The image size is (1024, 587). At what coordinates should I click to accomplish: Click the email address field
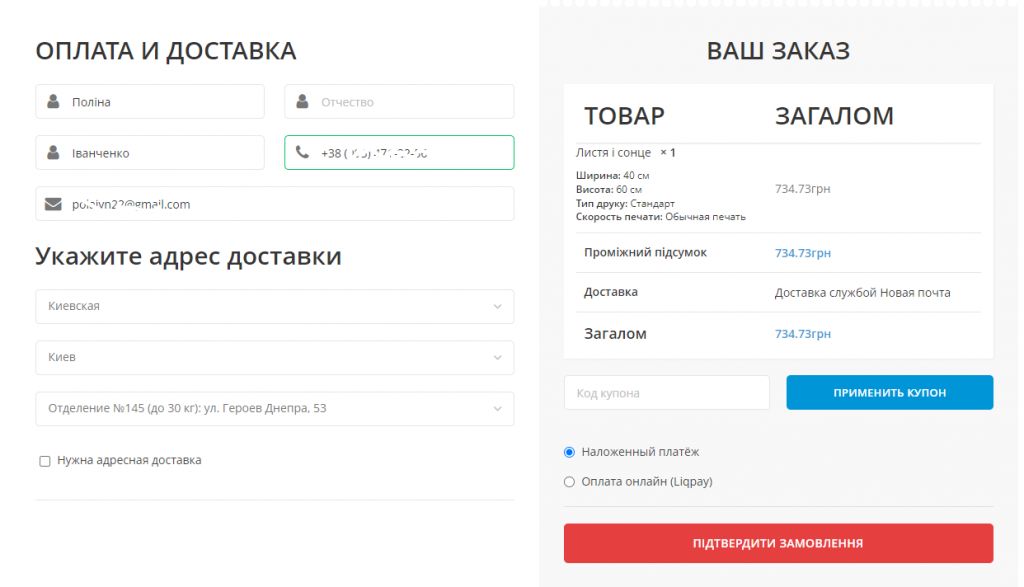point(290,204)
